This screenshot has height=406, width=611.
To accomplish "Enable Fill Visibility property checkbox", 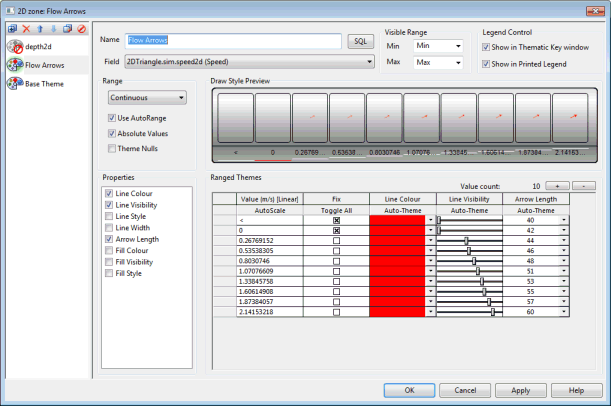I will click(109, 262).
